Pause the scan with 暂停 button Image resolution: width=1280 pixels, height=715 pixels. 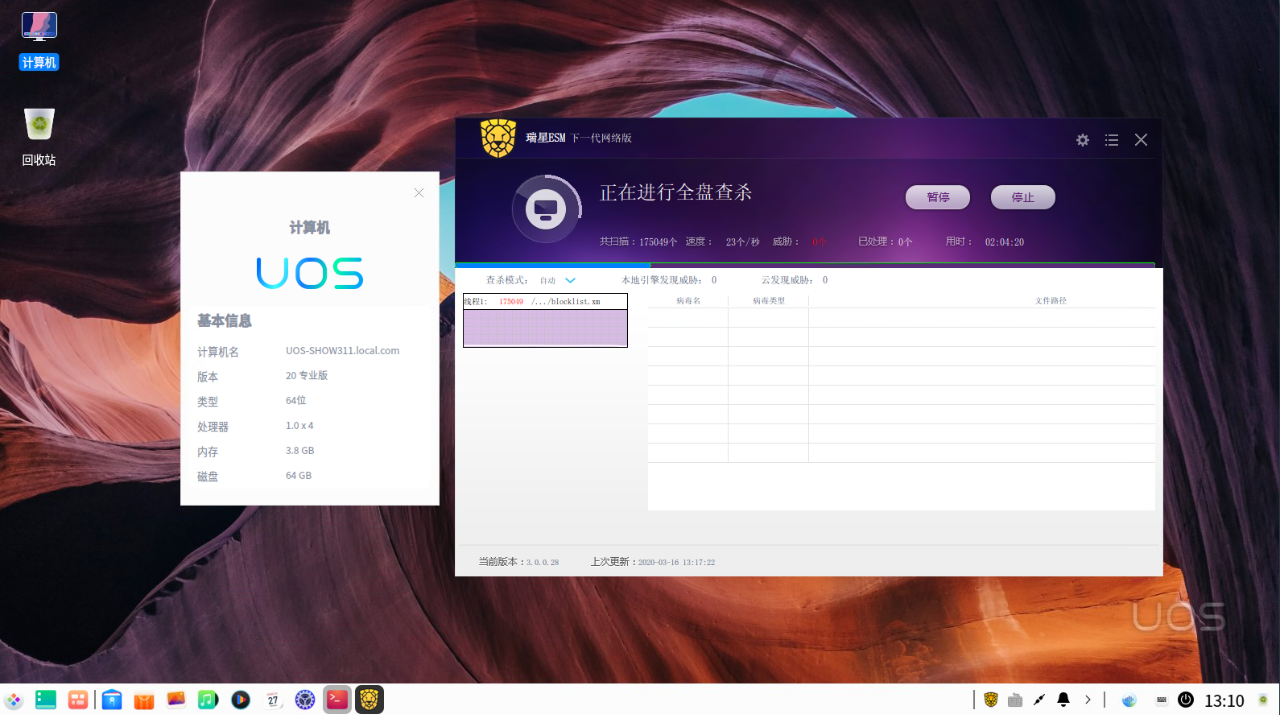pyautogui.click(x=937, y=197)
